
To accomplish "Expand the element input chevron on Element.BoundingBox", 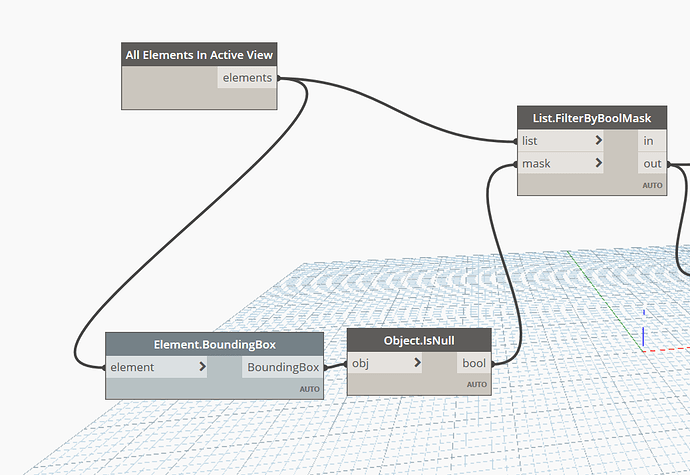I will coord(202,366).
